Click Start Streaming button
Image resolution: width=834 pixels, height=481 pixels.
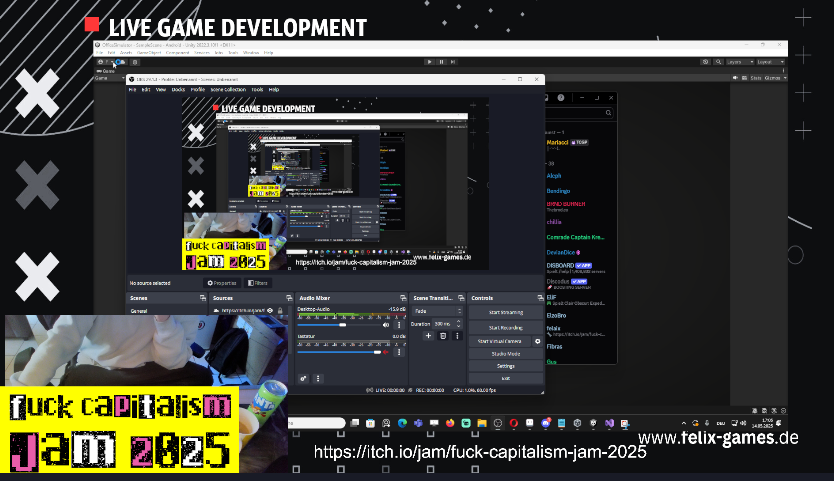click(x=506, y=312)
